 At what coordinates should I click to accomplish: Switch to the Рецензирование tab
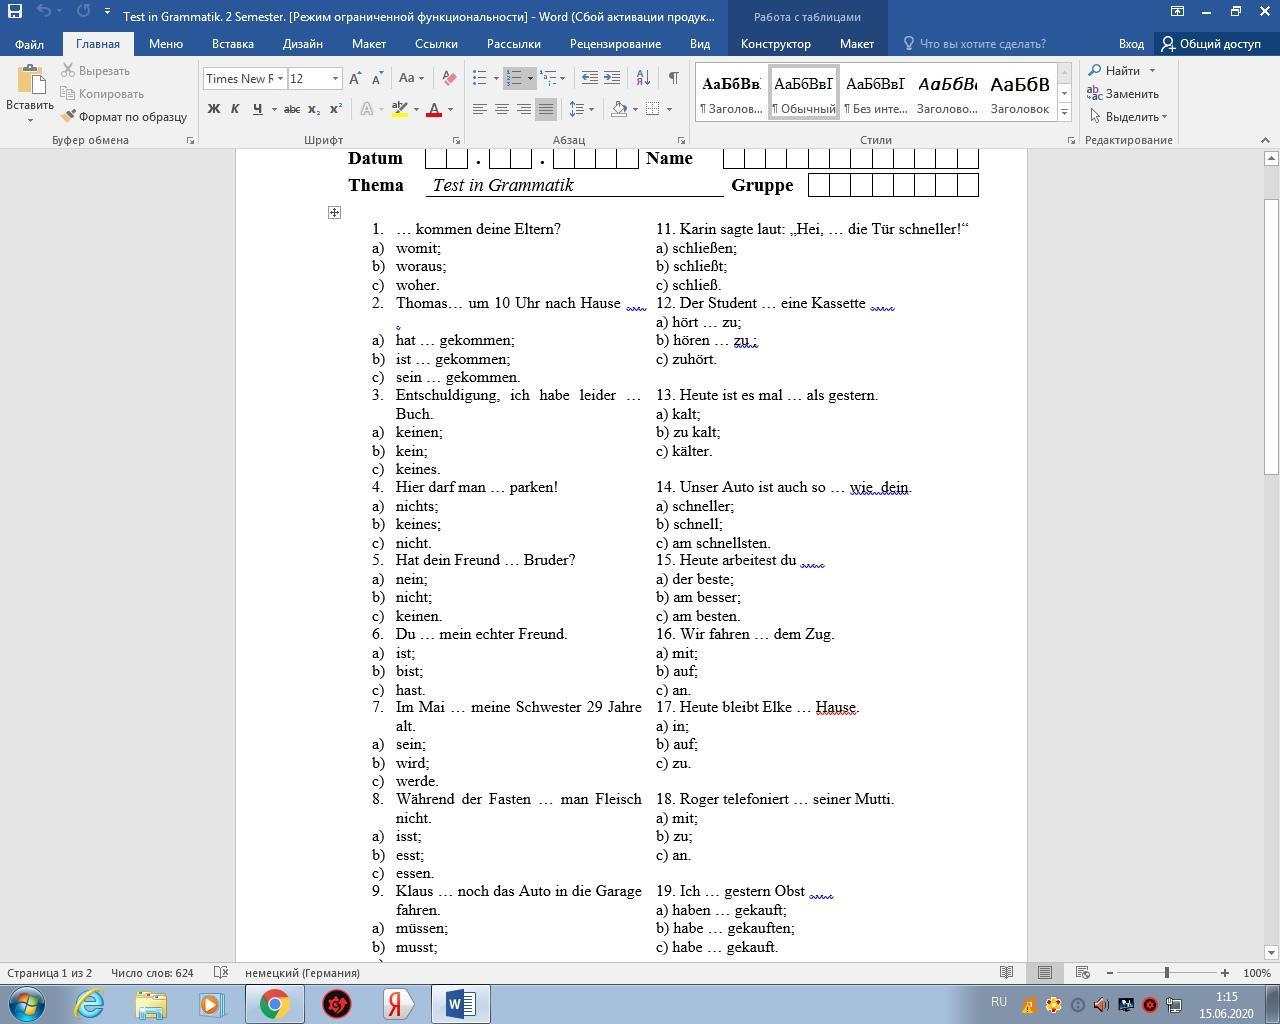pos(614,44)
